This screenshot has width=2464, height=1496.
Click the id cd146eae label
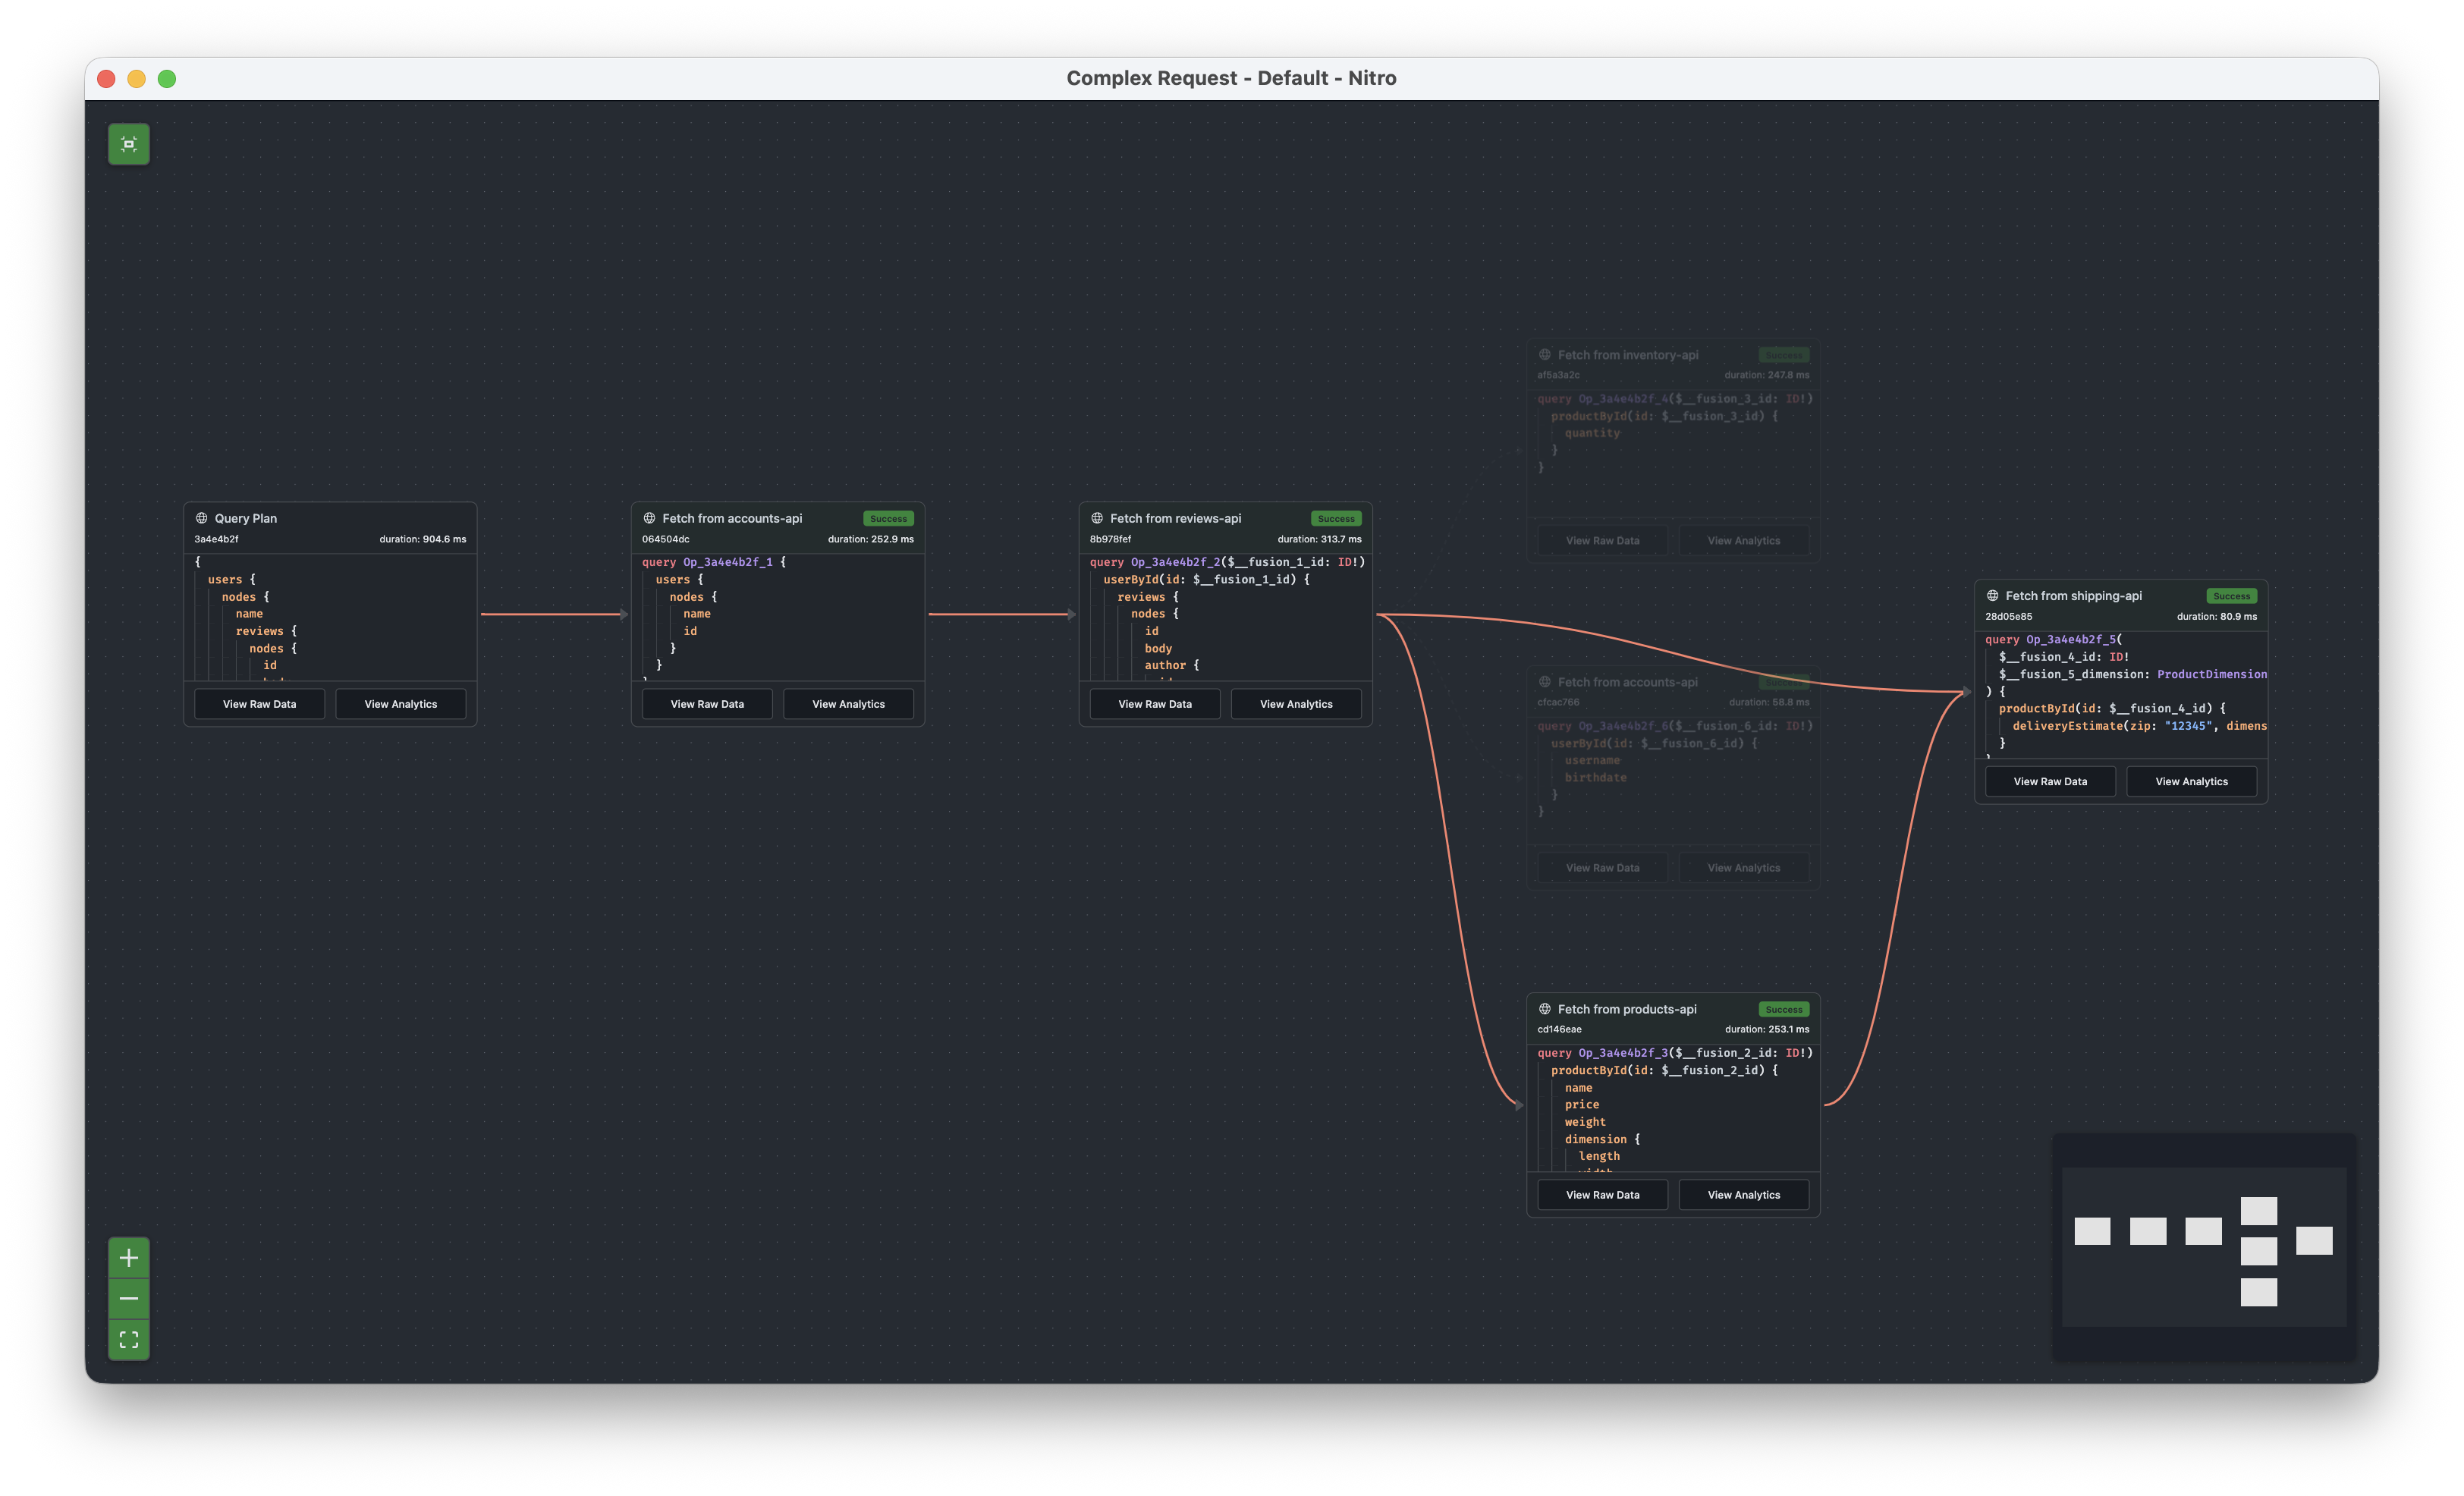[x=1559, y=1029]
